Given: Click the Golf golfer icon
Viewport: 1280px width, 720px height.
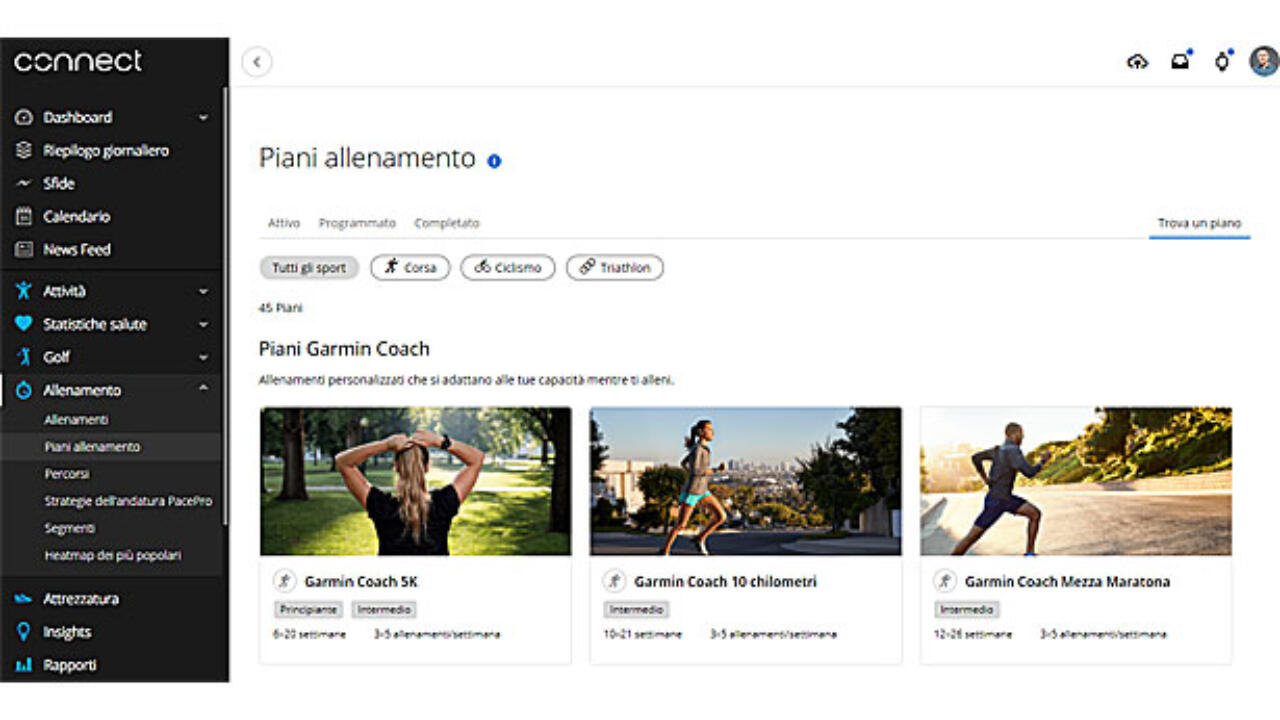Looking at the screenshot, I should pyautogui.click(x=24, y=357).
